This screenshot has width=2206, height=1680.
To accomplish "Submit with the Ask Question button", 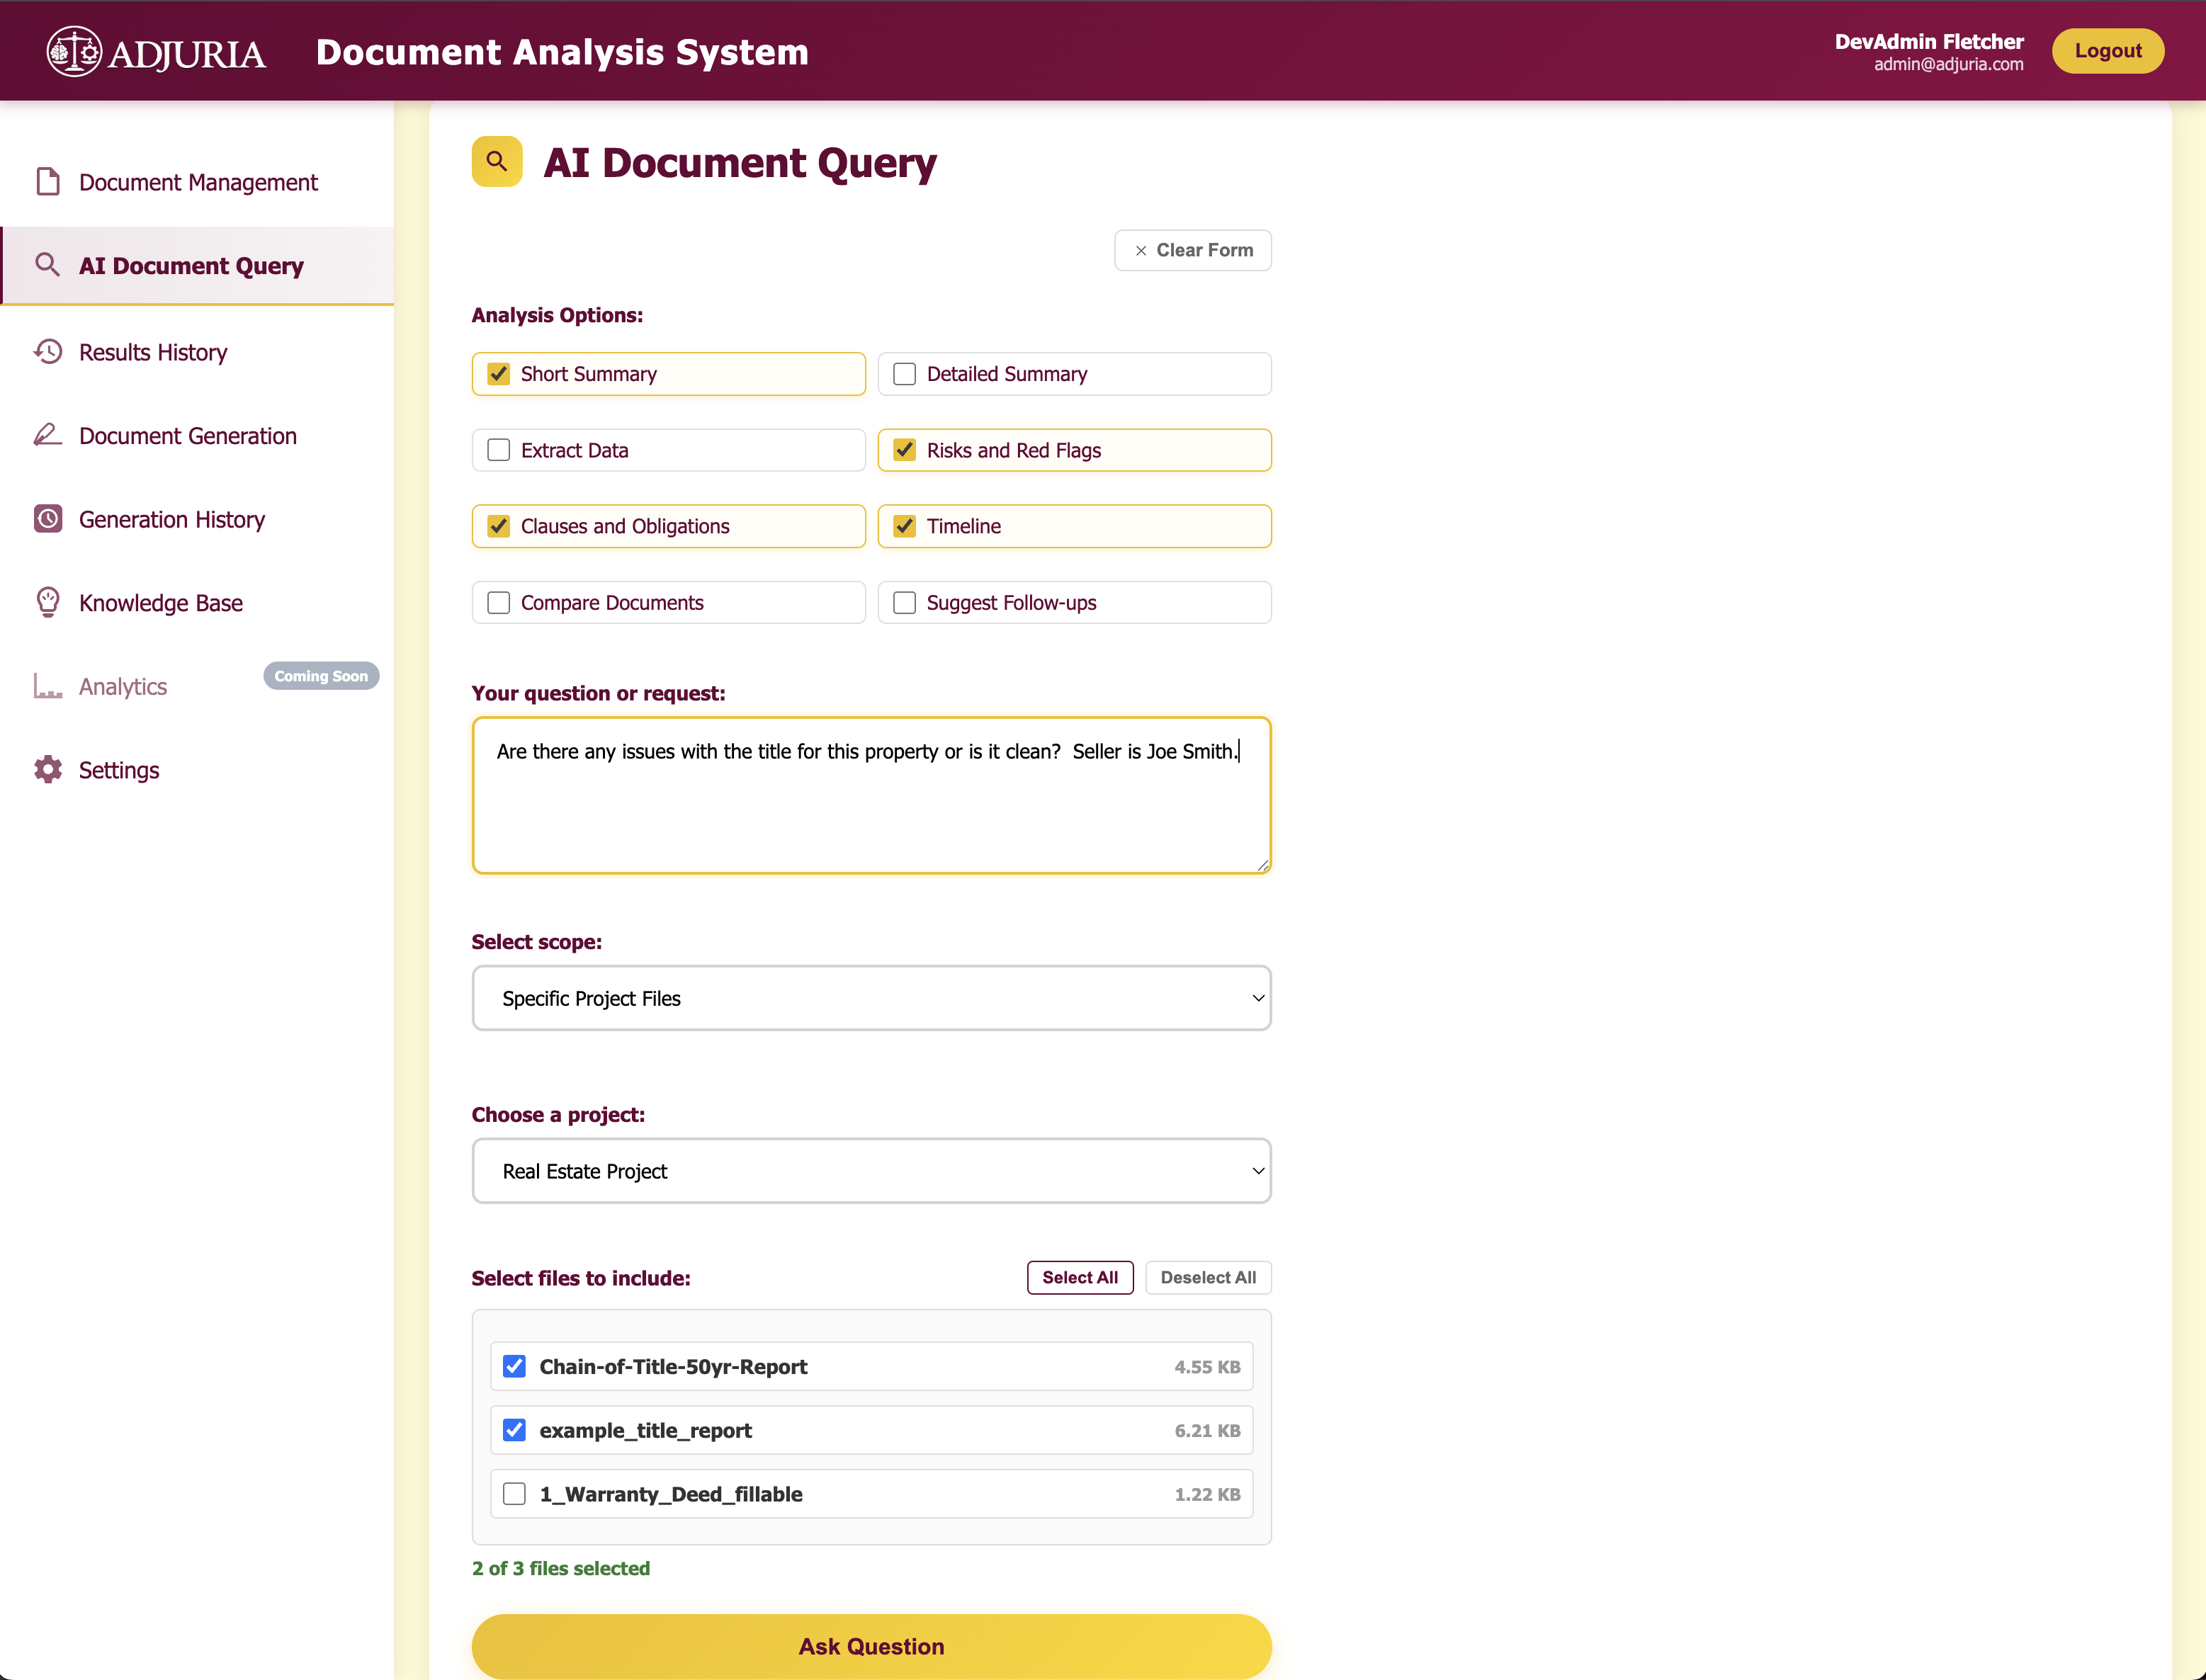I will click(871, 1646).
